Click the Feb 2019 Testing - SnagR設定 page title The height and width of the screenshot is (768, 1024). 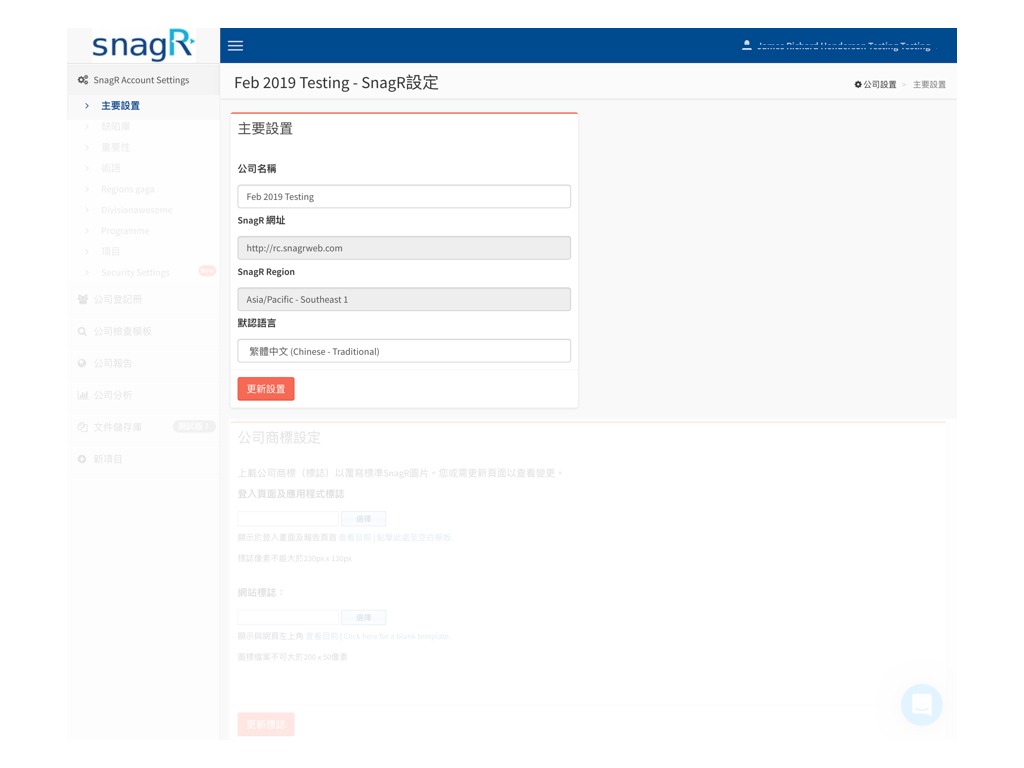(336, 83)
